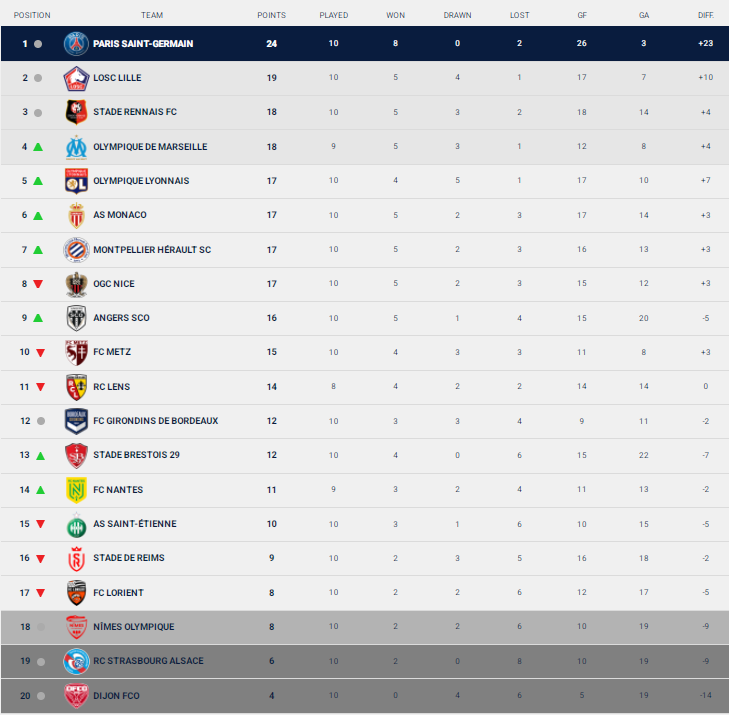Open the AS Saint-Étienne team link

(x=135, y=524)
